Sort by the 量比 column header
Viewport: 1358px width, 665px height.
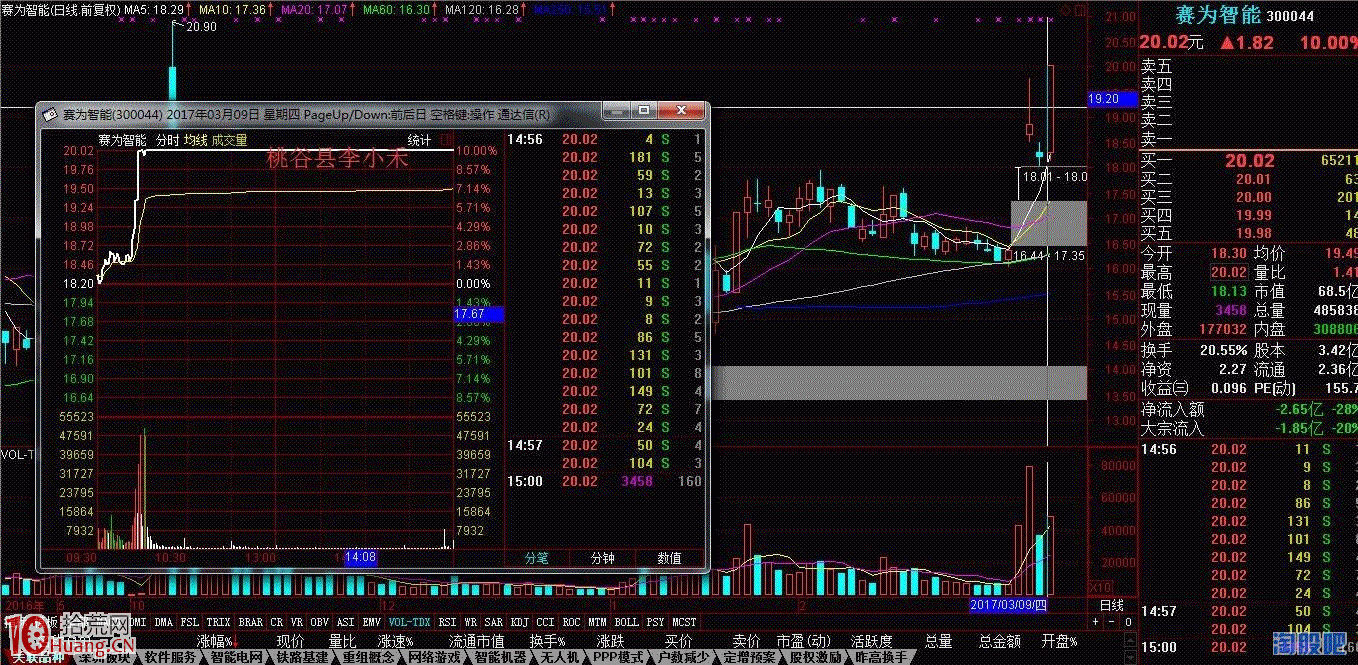tap(342, 641)
